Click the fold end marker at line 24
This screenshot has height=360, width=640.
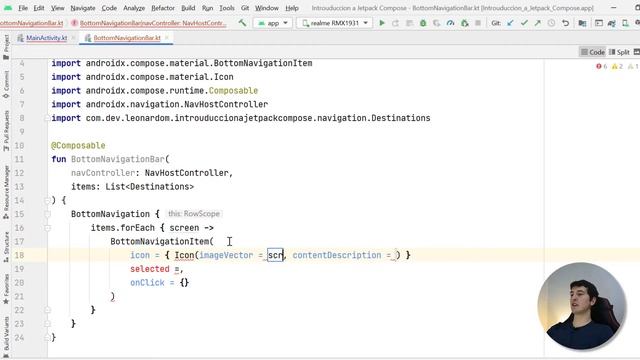pyautogui.click(x=47, y=338)
